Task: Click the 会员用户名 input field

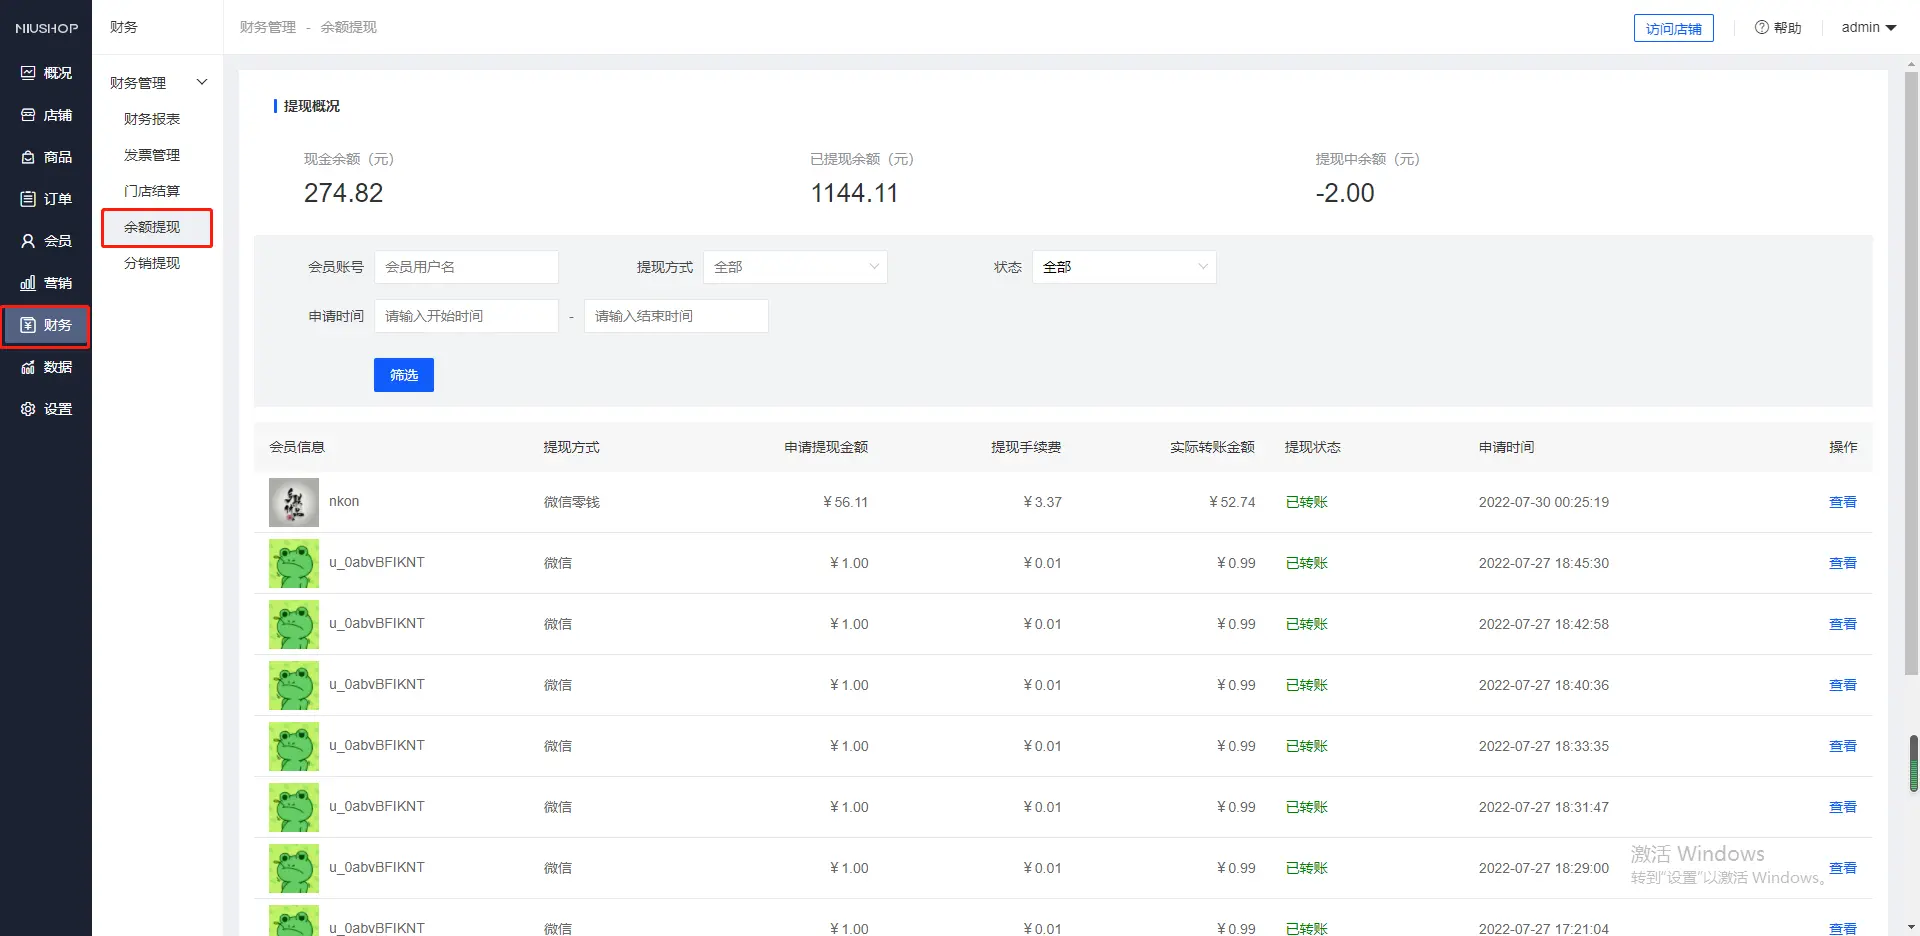Action: pyautogui.click(x=466, y=267)
